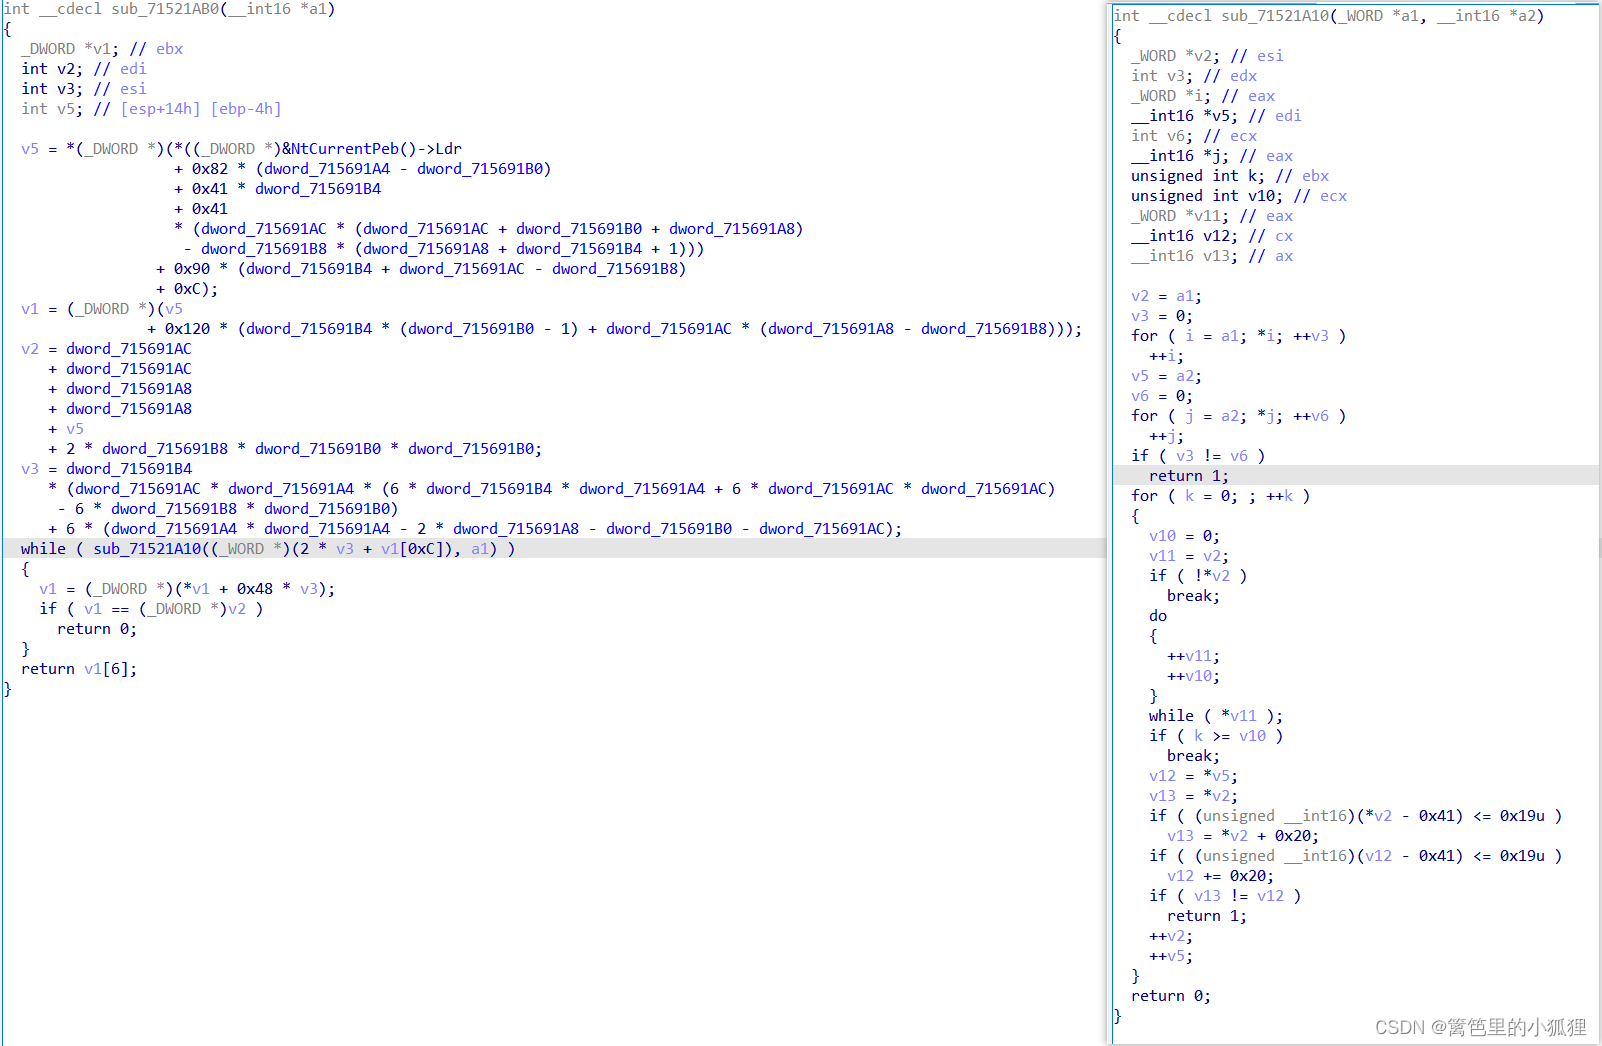Click sub_71521A10 in the right pane header
The height and width of the screenshot is (1046, 1602).
(x=1276, y=16)
